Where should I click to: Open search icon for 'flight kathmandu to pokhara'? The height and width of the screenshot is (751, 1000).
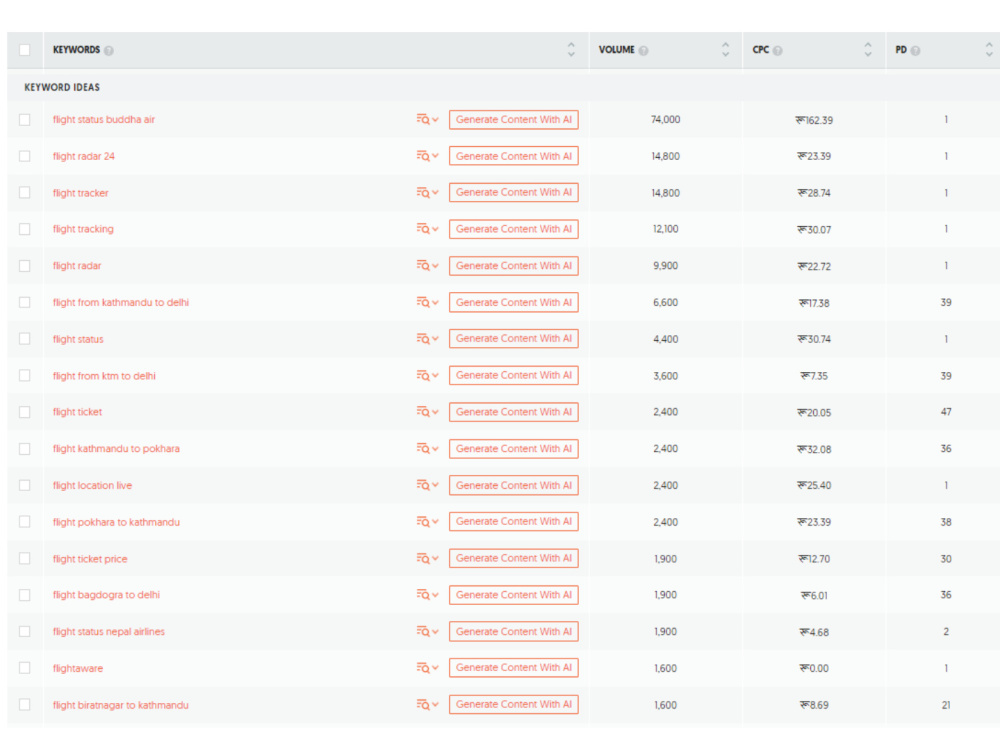click(x=427, y=449)
